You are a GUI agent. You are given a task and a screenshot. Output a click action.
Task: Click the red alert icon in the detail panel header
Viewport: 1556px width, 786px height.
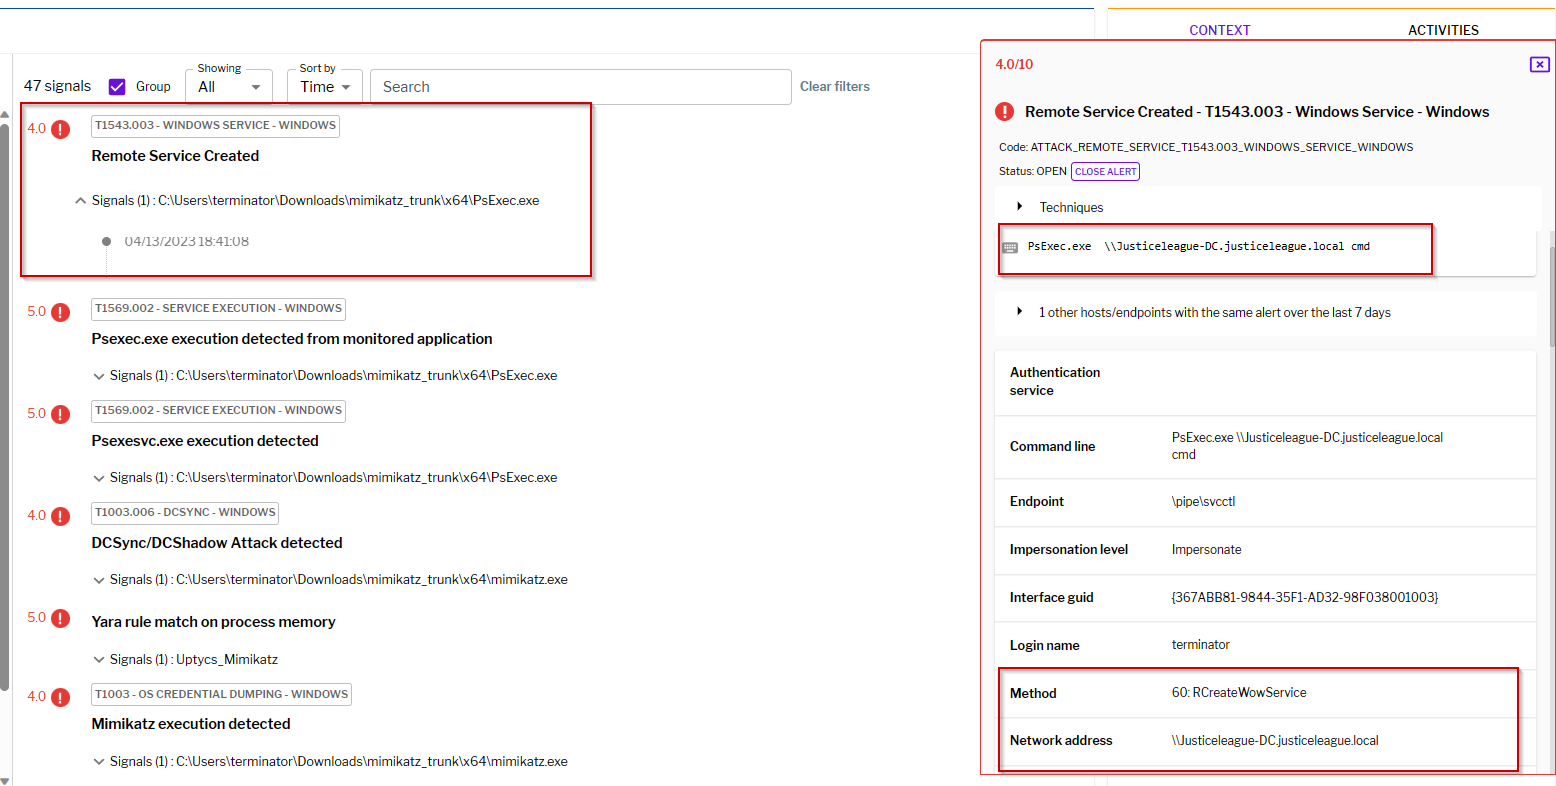[x=1004, y=111]
